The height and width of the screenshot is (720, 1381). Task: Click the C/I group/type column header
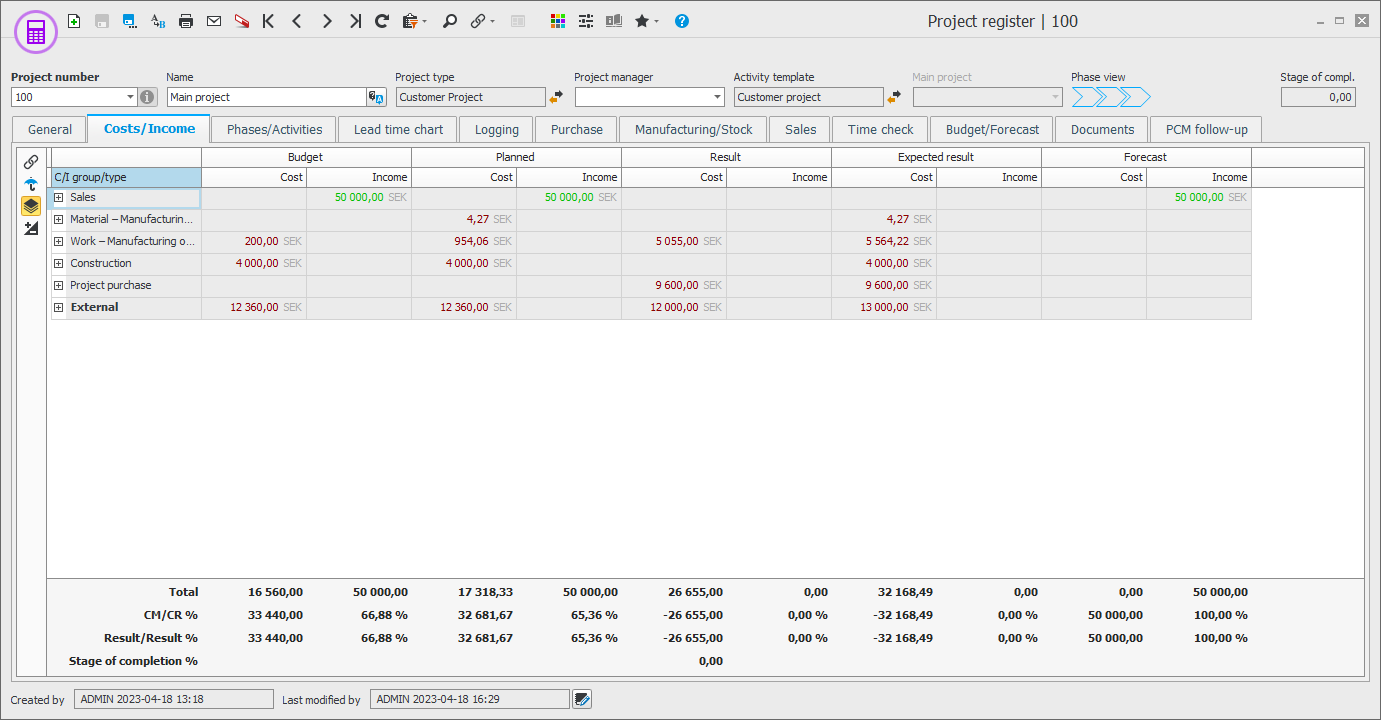tap(126, 177)
